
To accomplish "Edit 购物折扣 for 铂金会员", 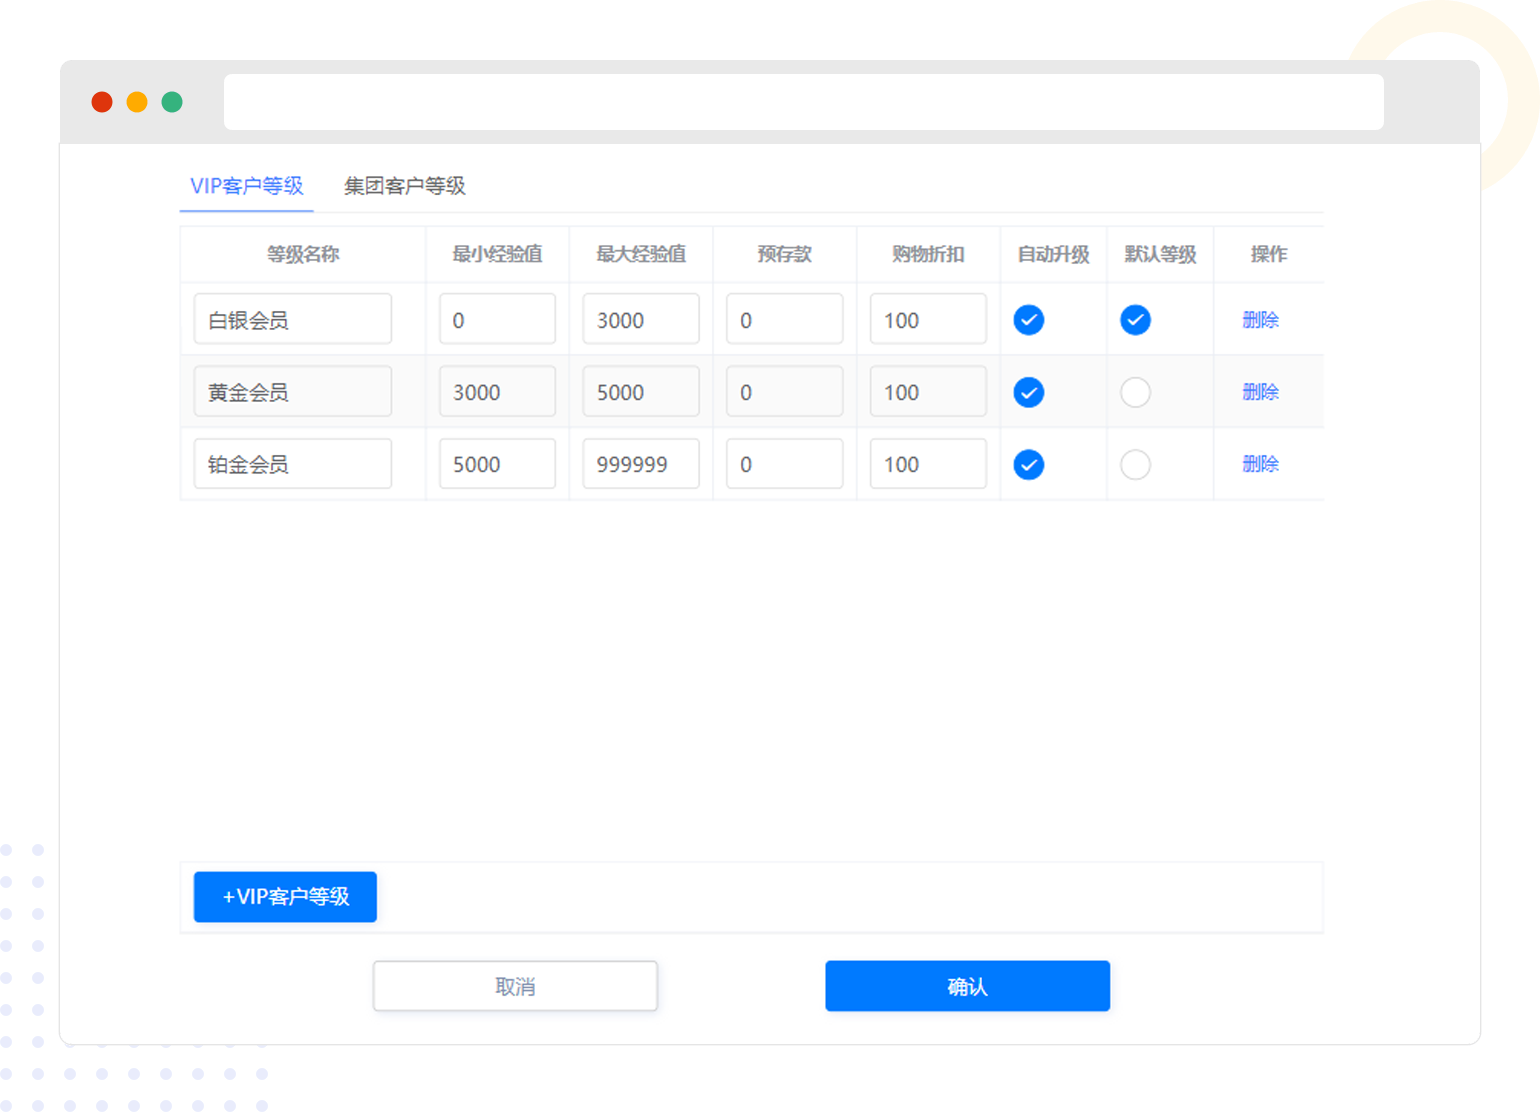I will click(928, 463).
